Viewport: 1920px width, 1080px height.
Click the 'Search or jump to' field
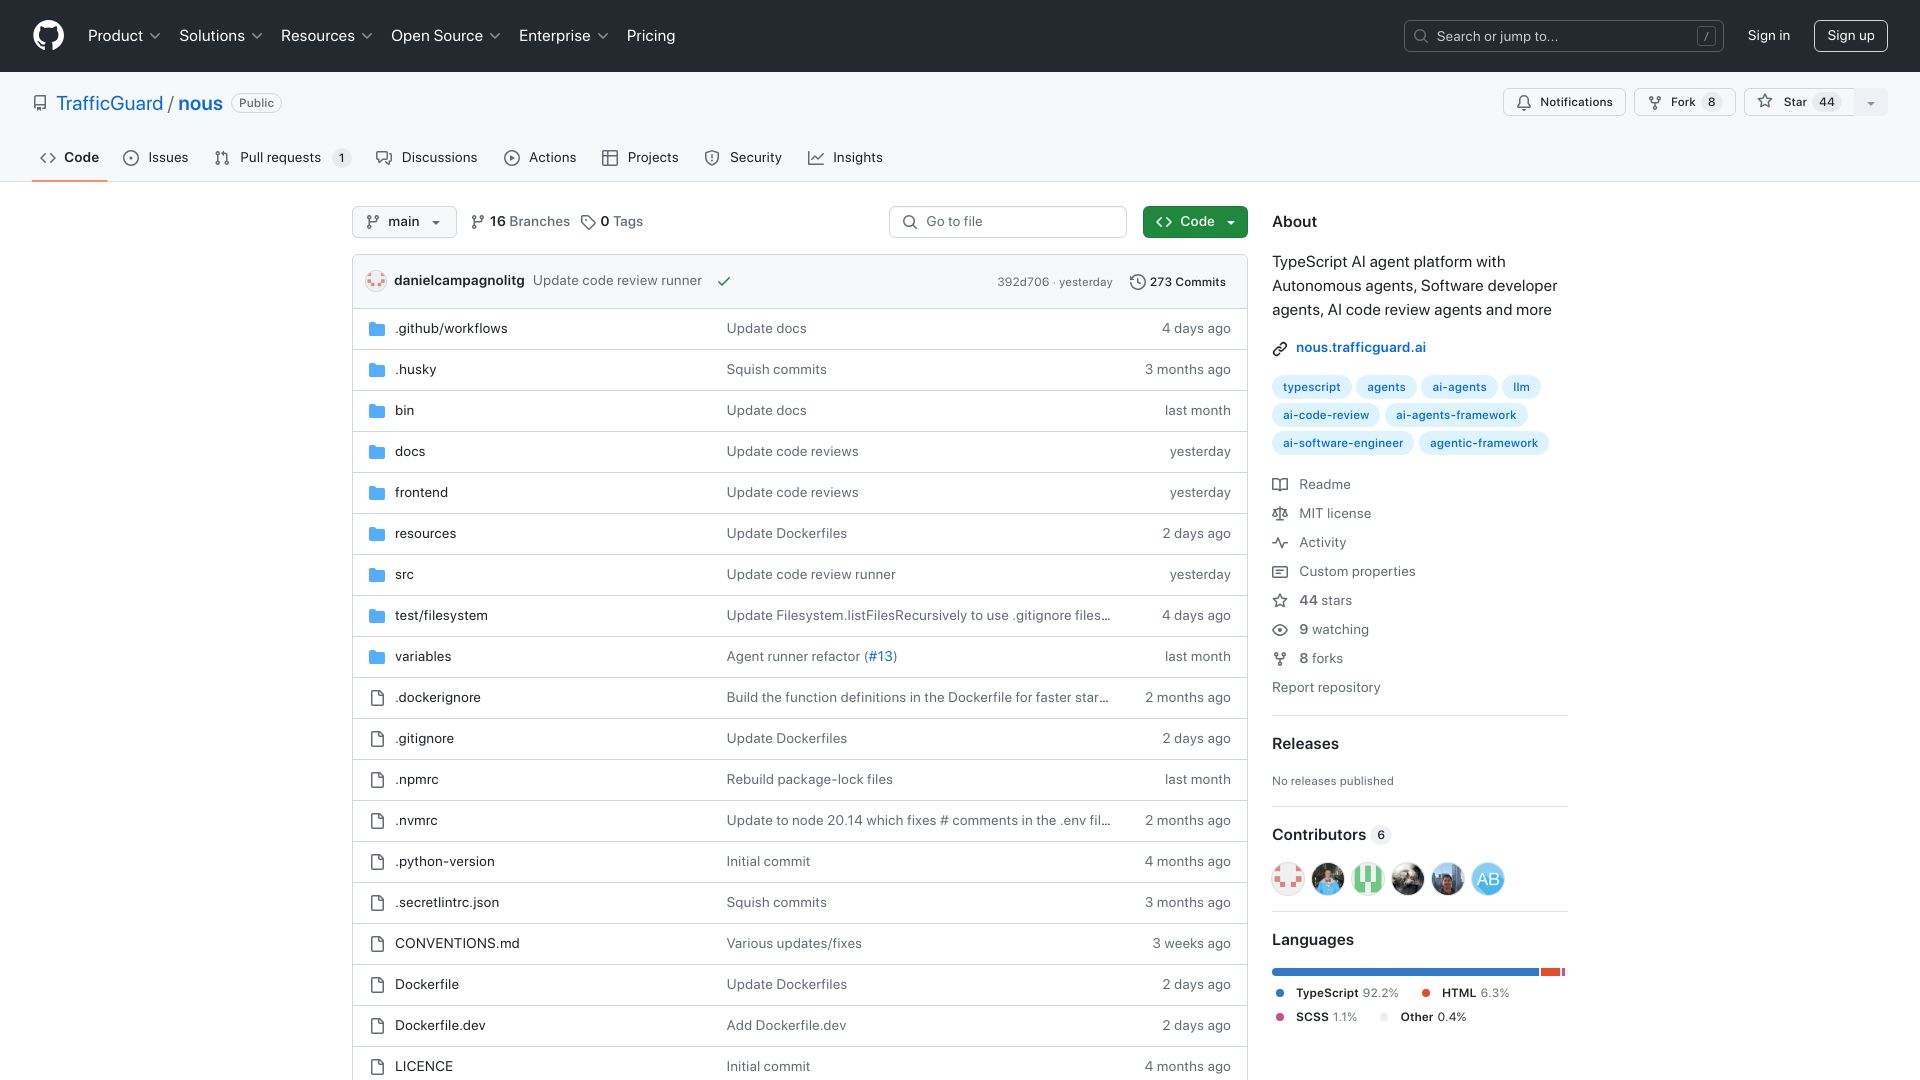point(1564,36)
